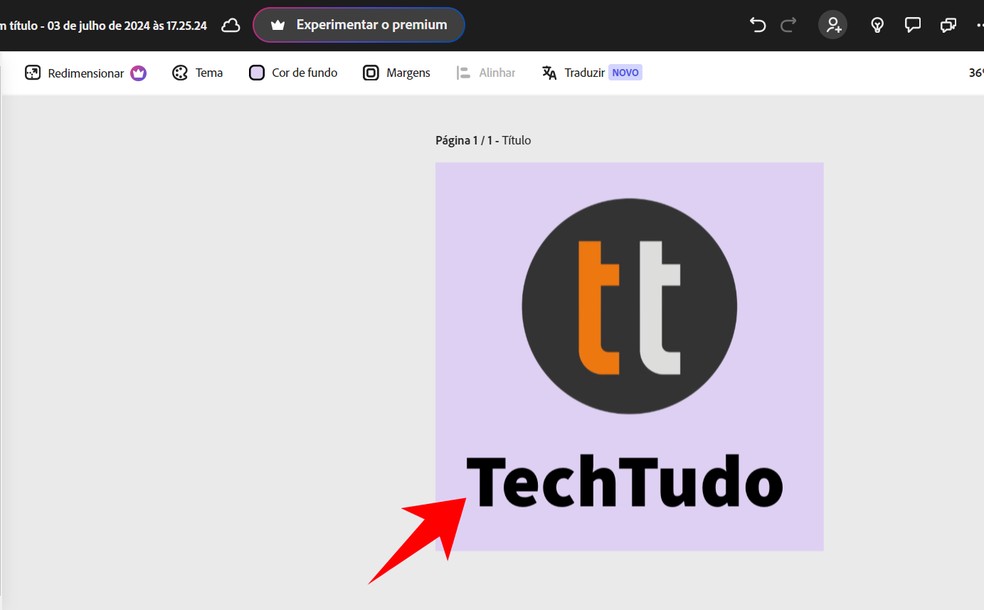Screen dimensions: 984x610
Task: Click the file title with date text
Action: coord(104,26)
